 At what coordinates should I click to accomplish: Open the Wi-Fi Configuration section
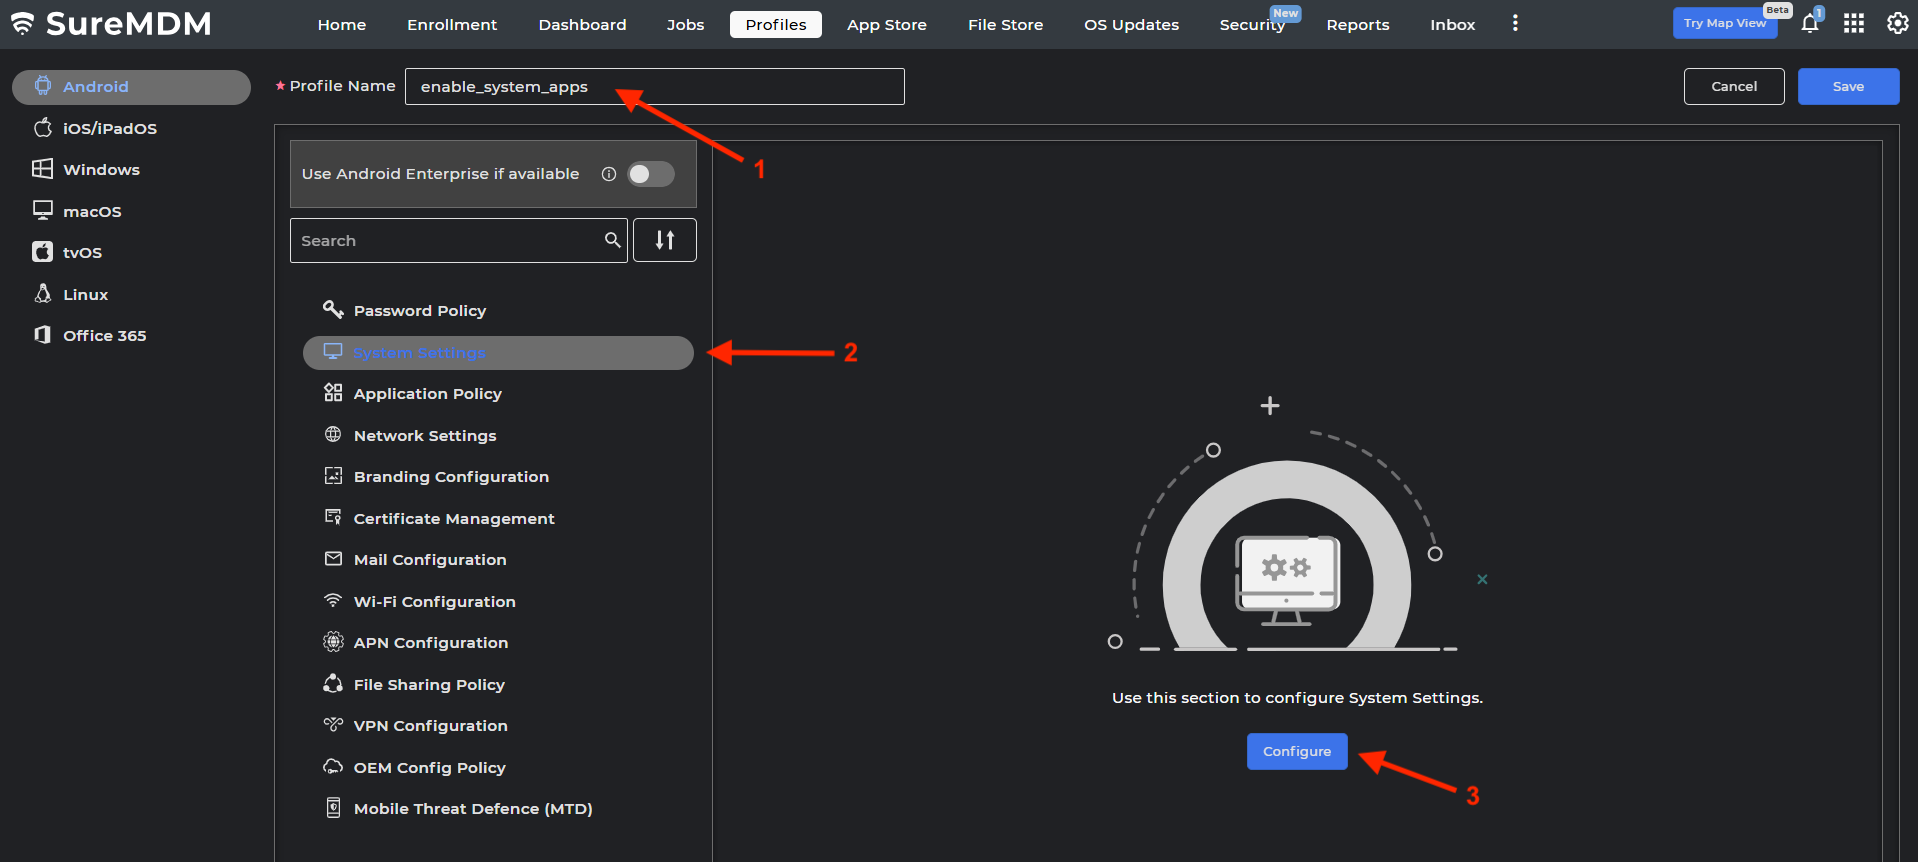coord(434,602)
